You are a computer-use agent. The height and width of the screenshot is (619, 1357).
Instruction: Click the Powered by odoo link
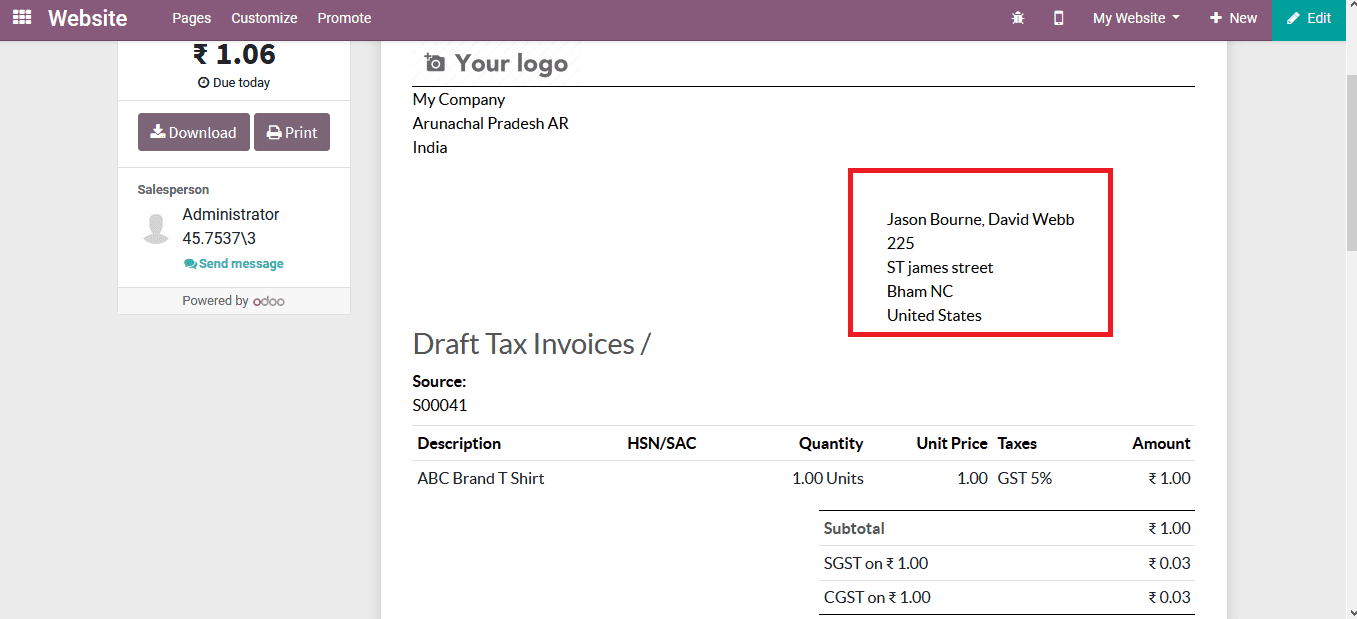234,301
